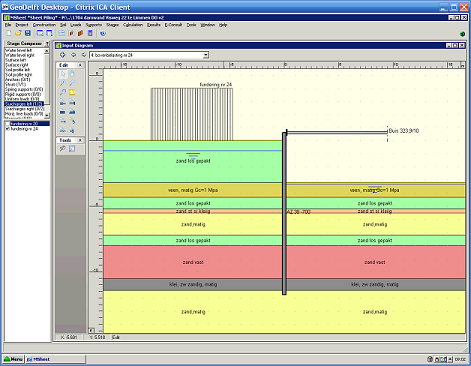Click the left icon in fifth Edit row

63,112
